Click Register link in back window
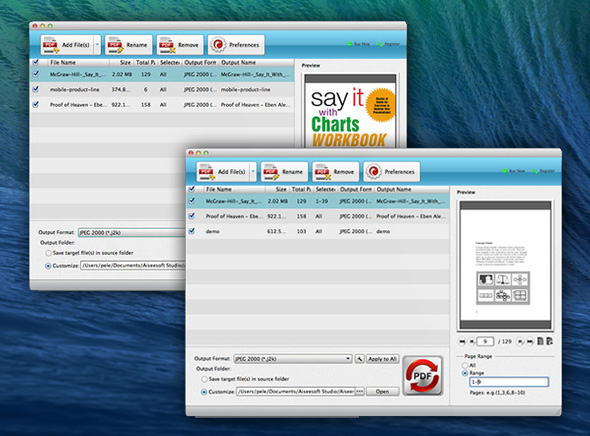 click(x=389, y=44)
